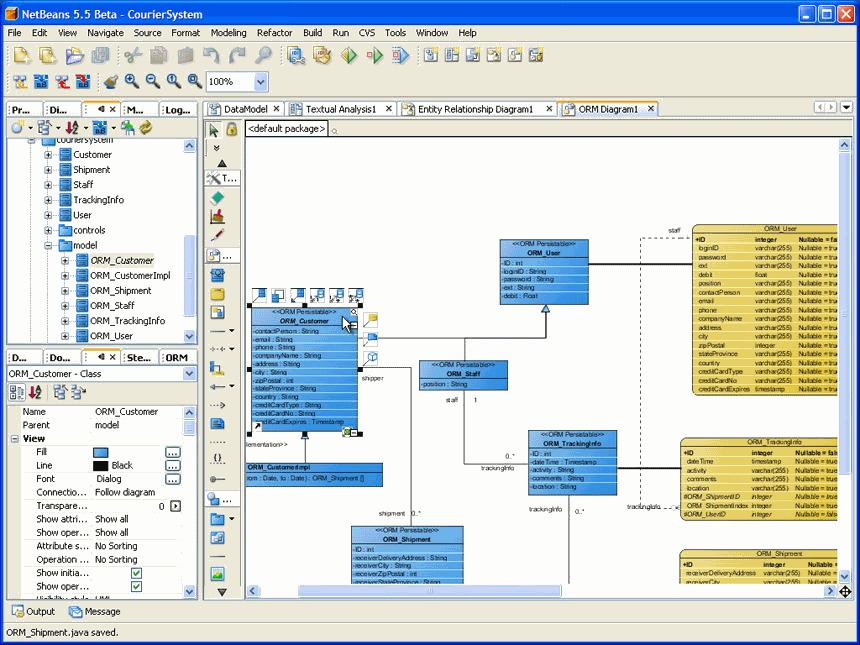Screen dimensions: 860x645
Task: Click the Zoom Out magnifier icon
Action: 153,82
